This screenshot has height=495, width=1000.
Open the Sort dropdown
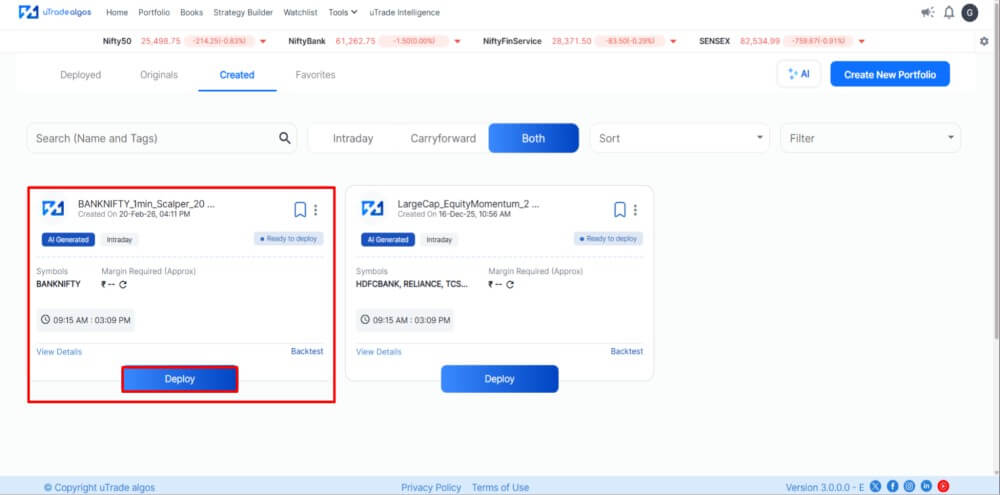680,138
